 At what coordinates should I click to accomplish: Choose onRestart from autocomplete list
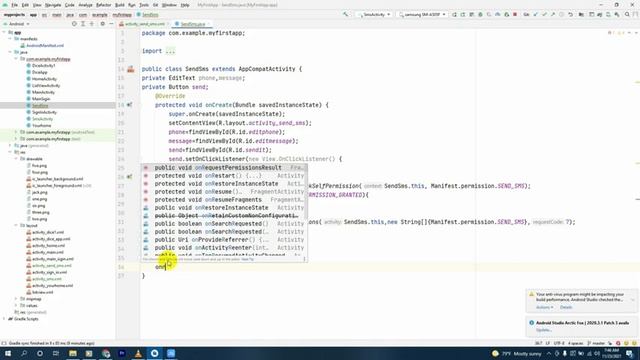click(x=224, y=176)
